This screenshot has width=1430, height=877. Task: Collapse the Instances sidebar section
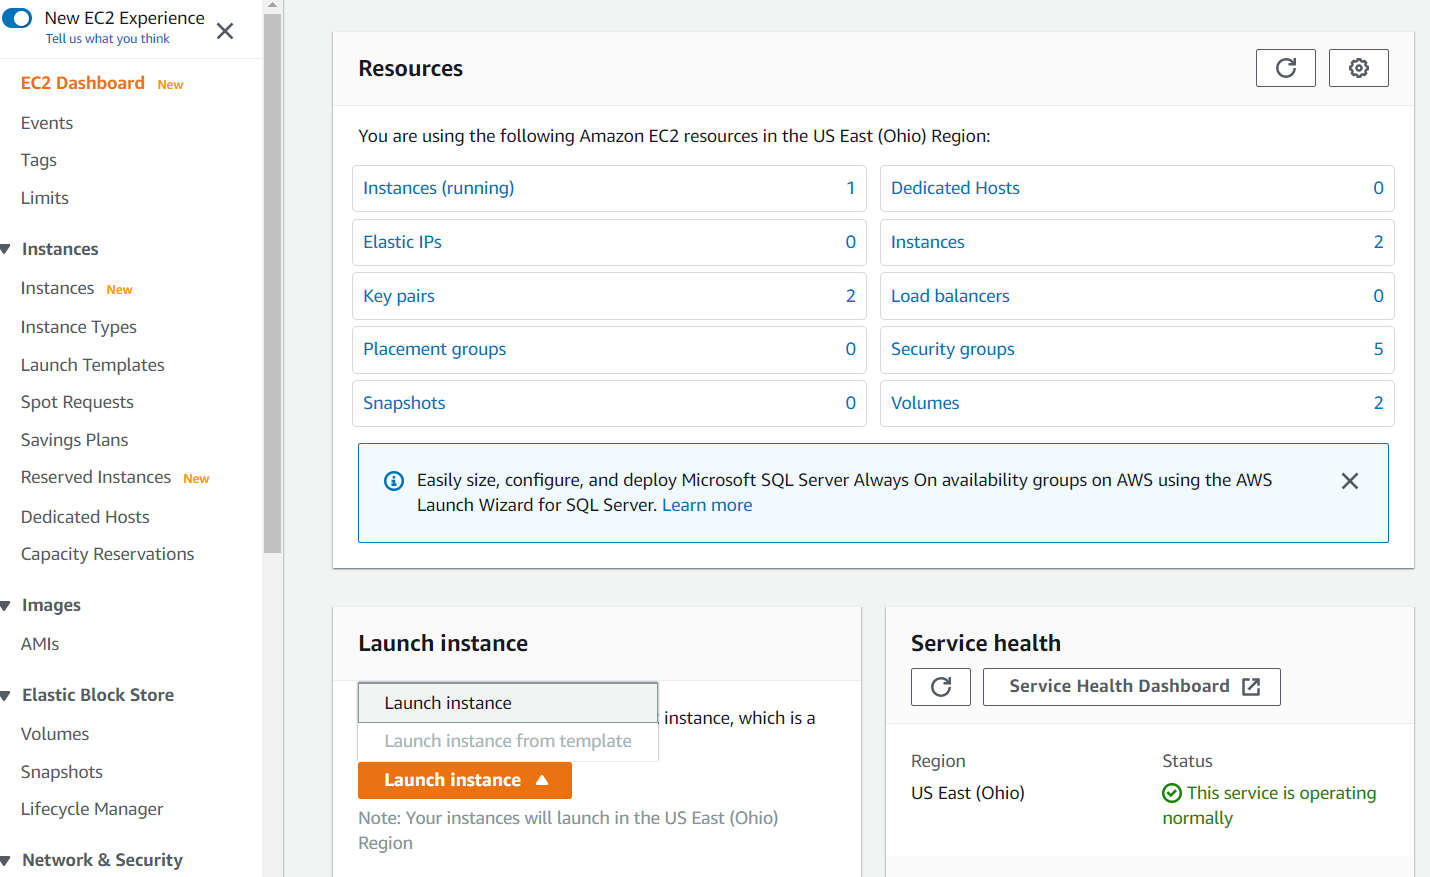coord(6,249)
